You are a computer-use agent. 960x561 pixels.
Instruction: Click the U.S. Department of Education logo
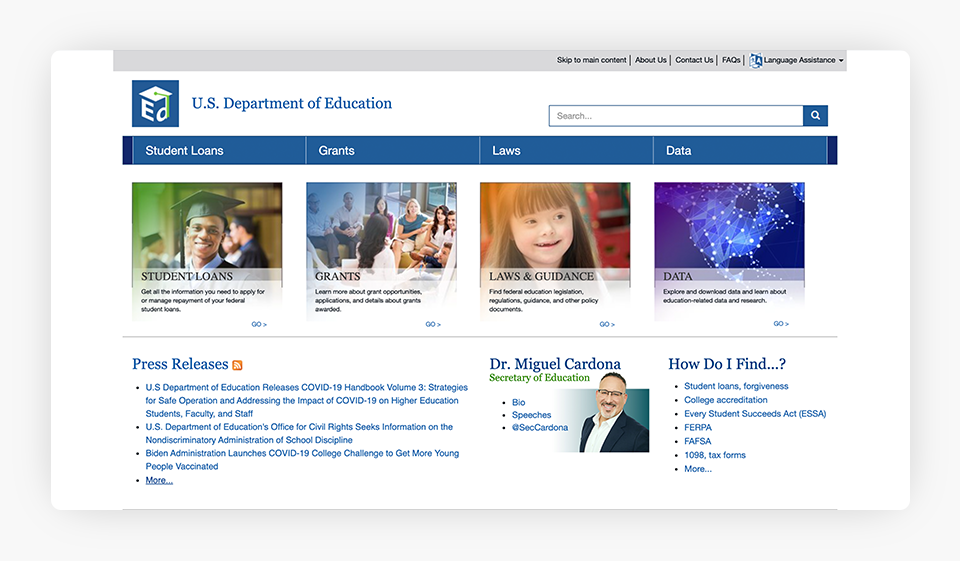click(155, 104)
